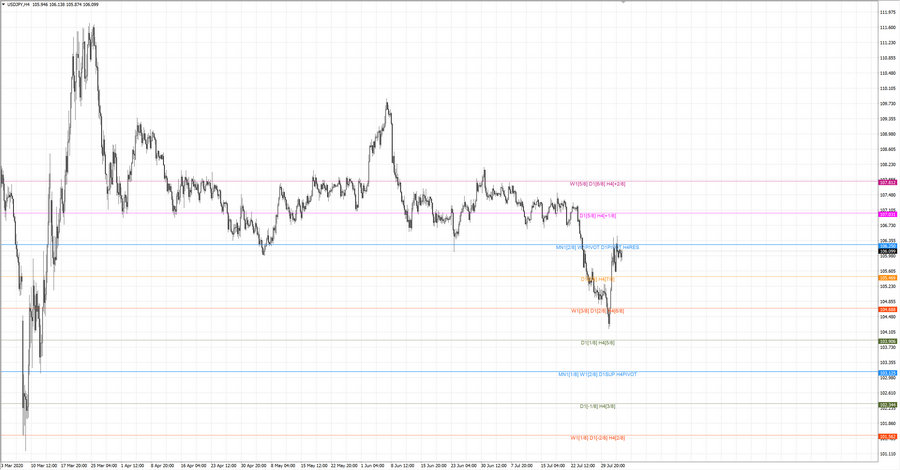
Task: Click the 104.688 red price tag
Action: click(888, 309)
